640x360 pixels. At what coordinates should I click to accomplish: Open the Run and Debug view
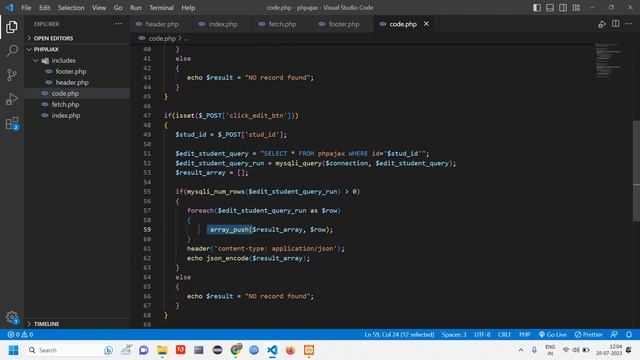point(12,99)
